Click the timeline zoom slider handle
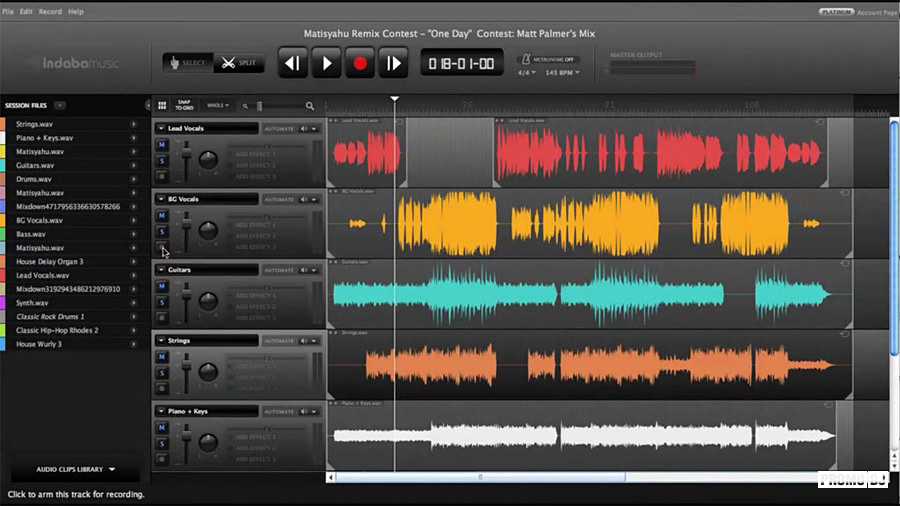900x506 pixels. point(259,106)
